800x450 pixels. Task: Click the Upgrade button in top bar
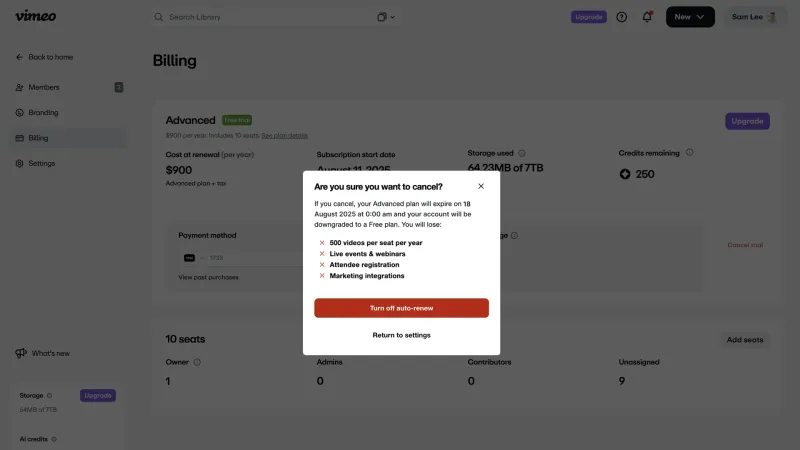(589, 17)
